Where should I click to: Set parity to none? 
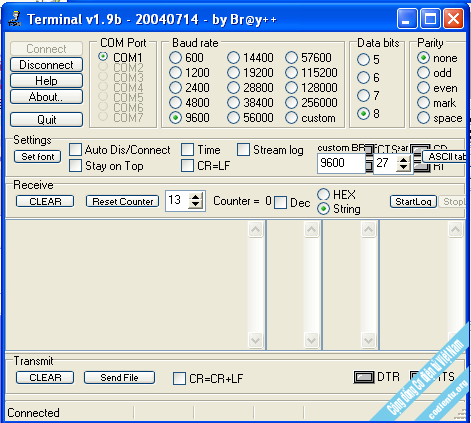tap(423, 58)
